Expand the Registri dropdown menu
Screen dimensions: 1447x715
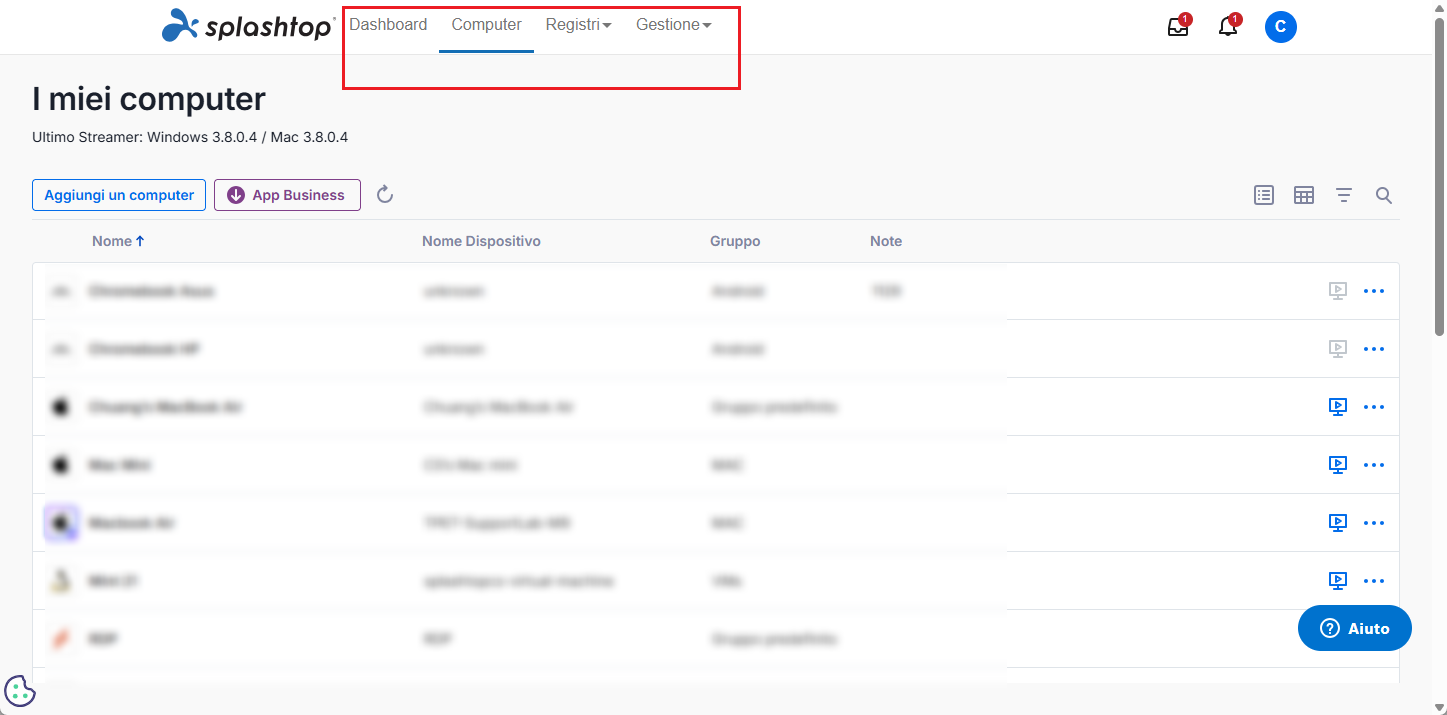coord(578,25)
